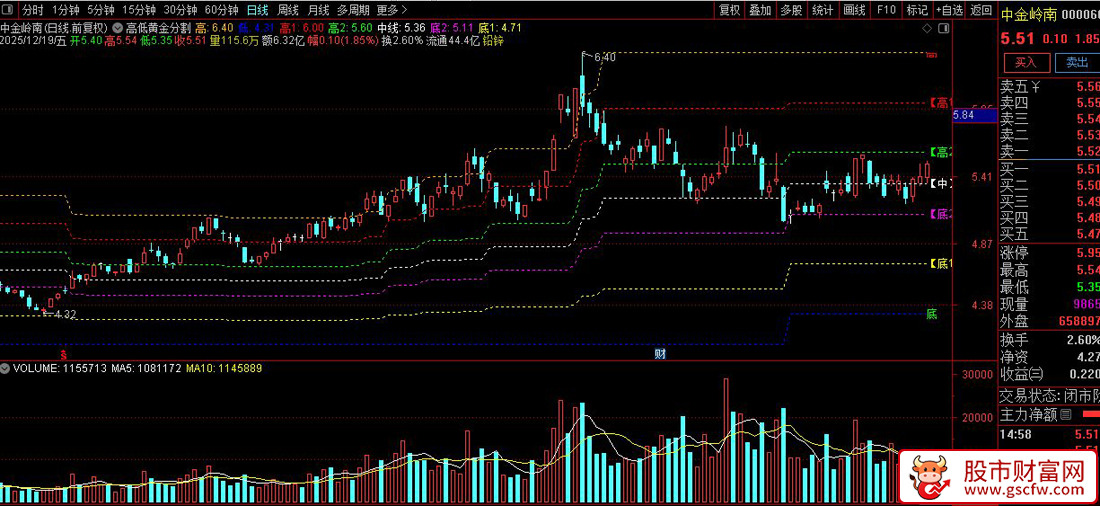The width and height of the screenshot is (1100, 506).
Task: Click the 换手 turnover row
Action: (x=1049, y=340)
